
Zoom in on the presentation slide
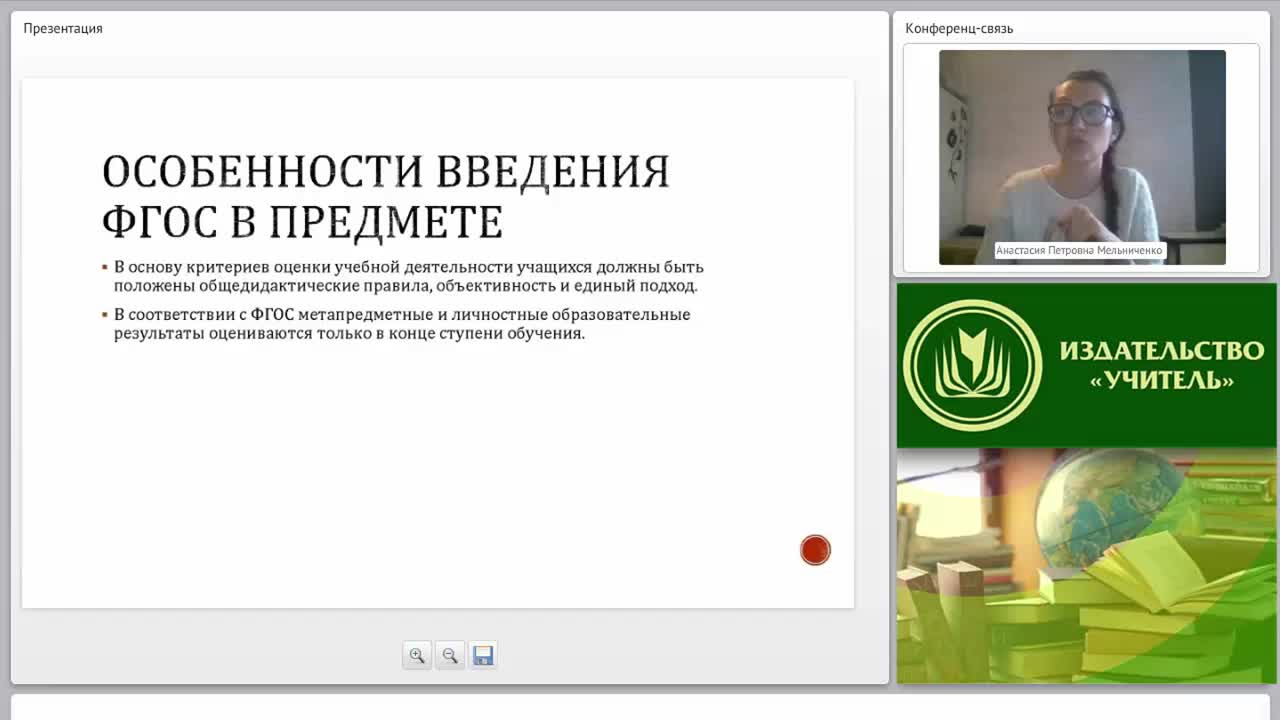tap(417, 655)
